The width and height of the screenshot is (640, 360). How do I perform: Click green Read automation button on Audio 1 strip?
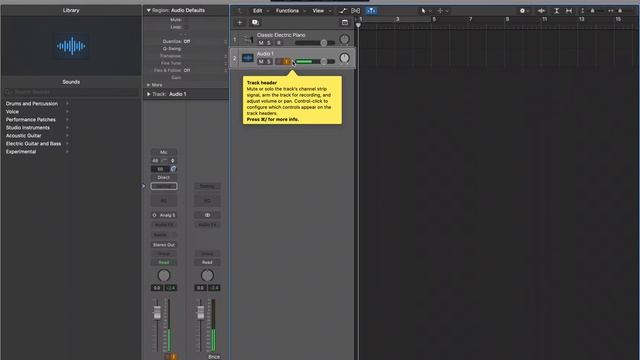point(164,262)
